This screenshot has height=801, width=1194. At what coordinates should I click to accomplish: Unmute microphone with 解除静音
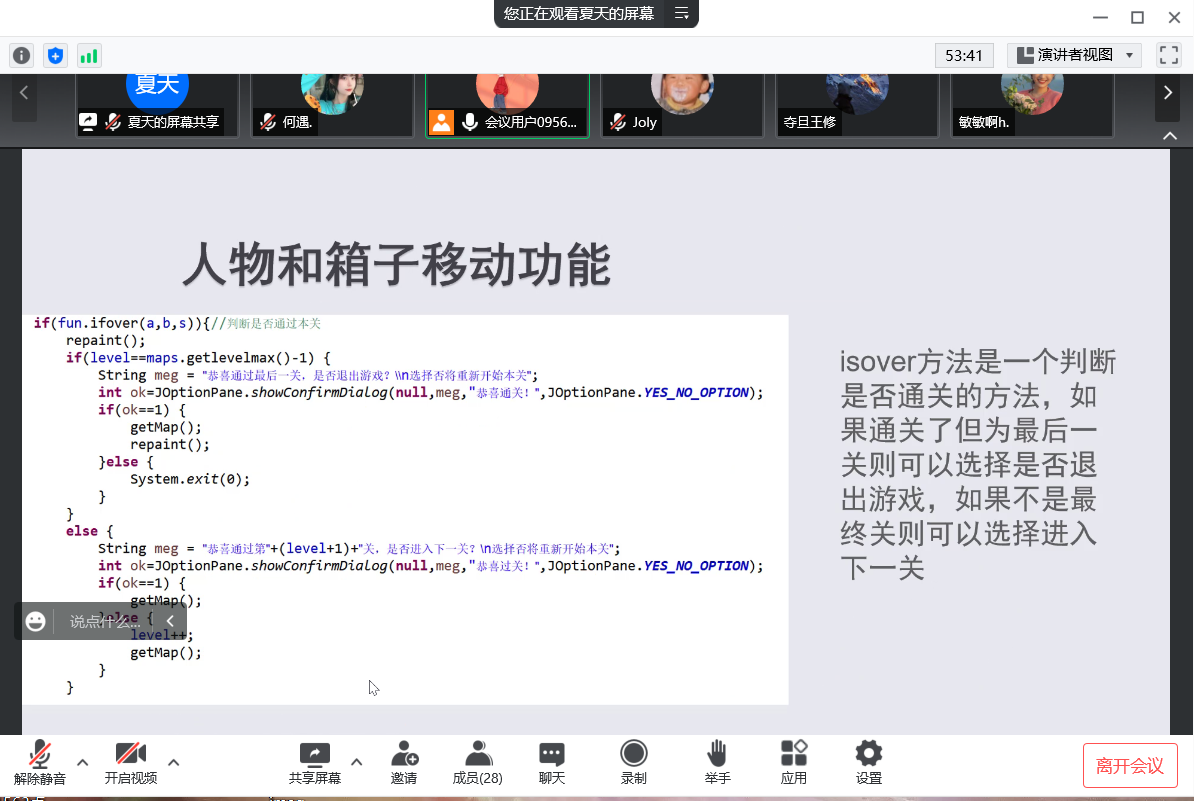pos(40,762)
